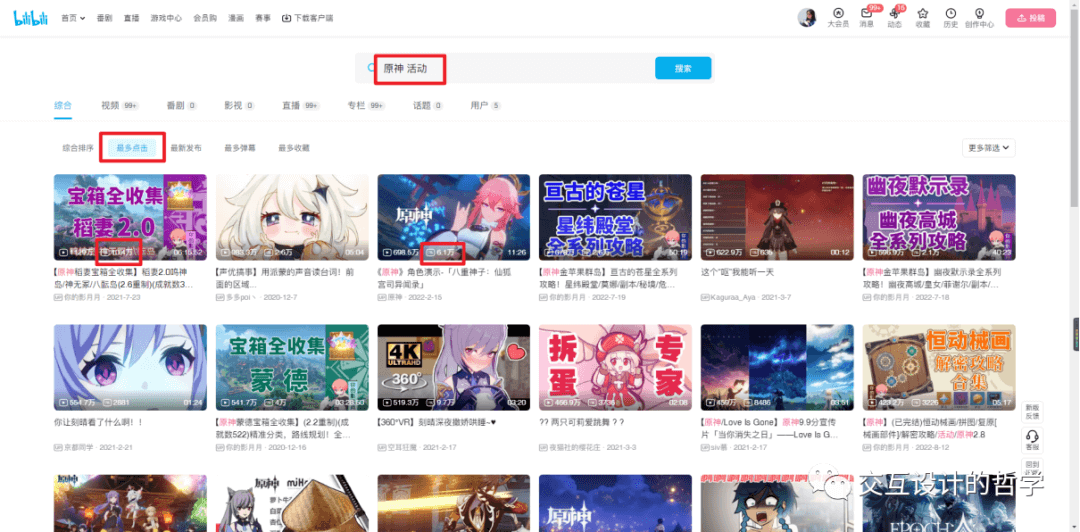
Task: Open the 恒动械画 解密攻略 thumbnail
Action: coord(939,367)
